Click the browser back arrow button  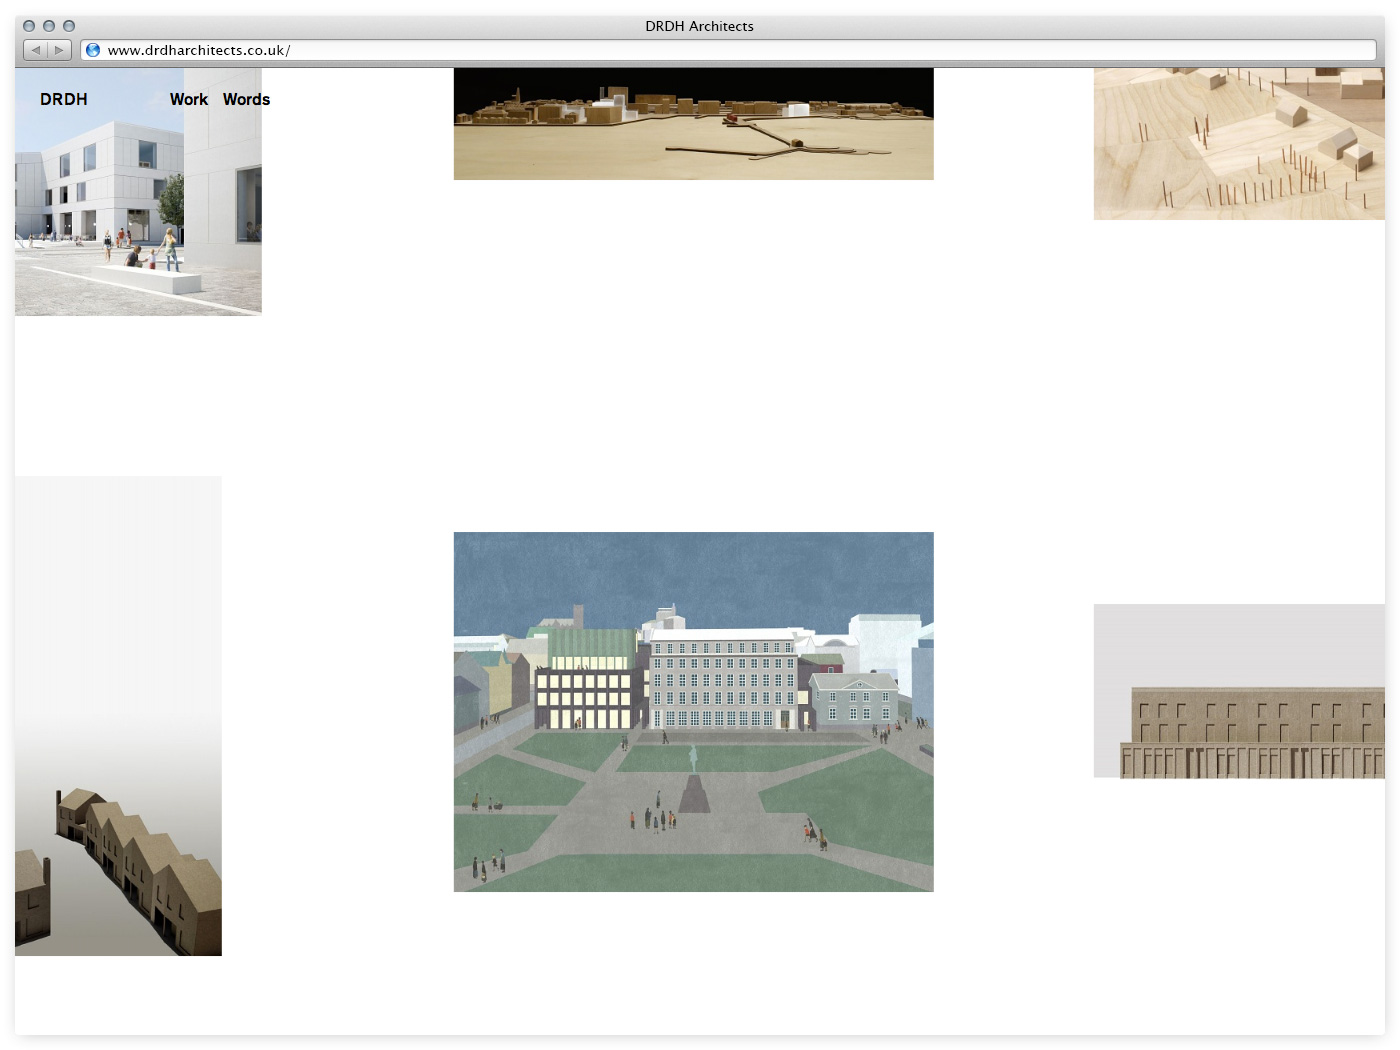(36, 50)
